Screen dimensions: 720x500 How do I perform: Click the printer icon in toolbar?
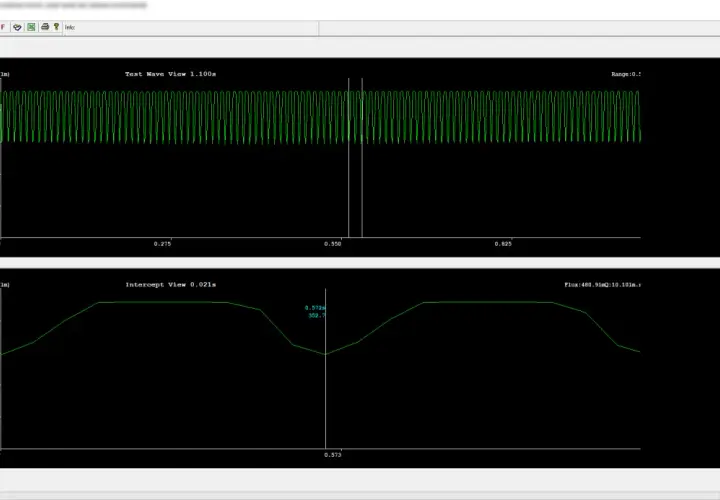45,27
